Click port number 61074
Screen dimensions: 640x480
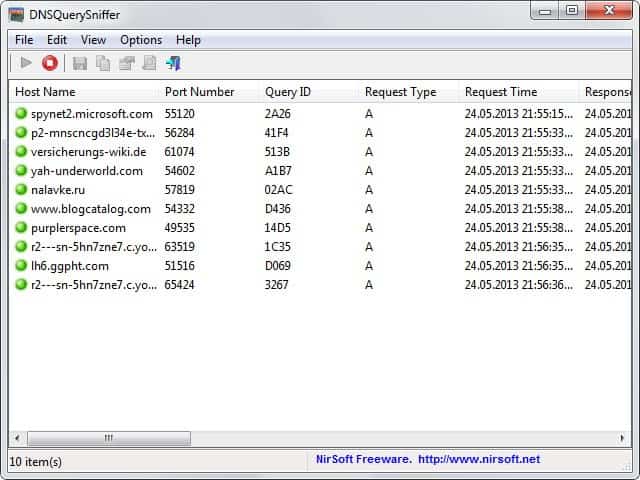point(180,152)
